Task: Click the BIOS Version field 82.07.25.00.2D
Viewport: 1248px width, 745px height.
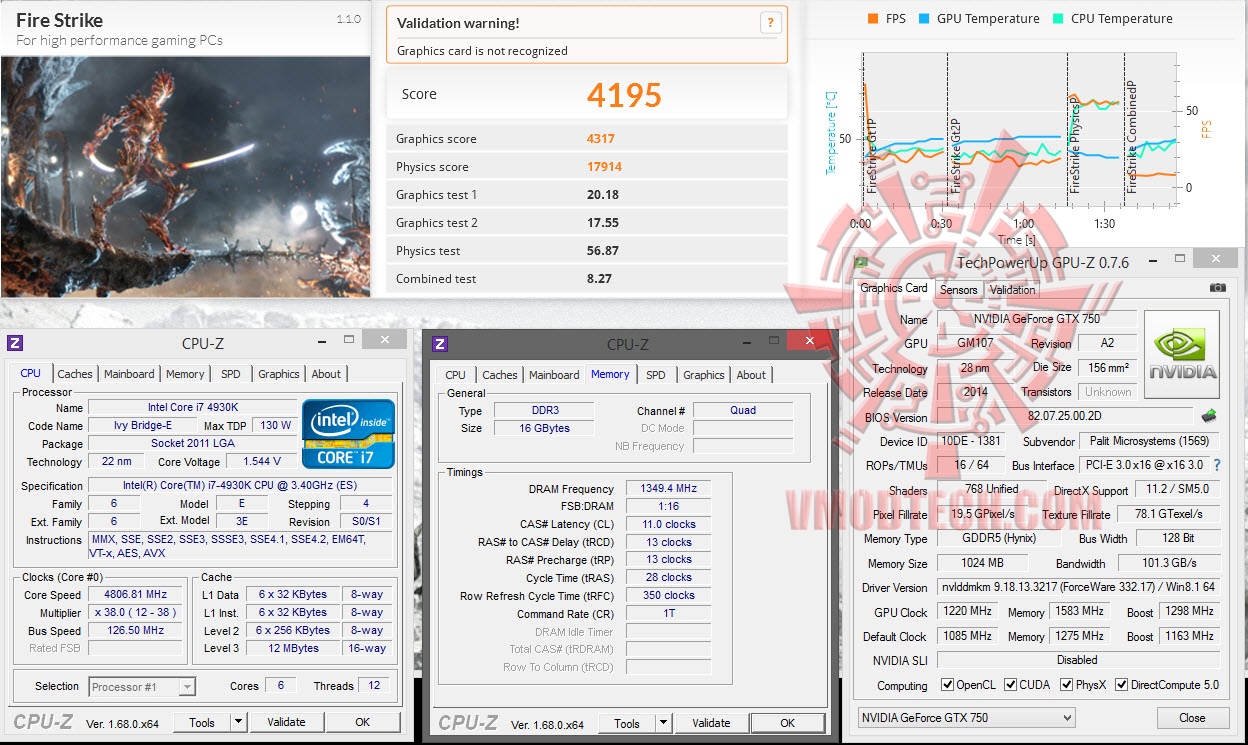Action: click(1064, 417)
